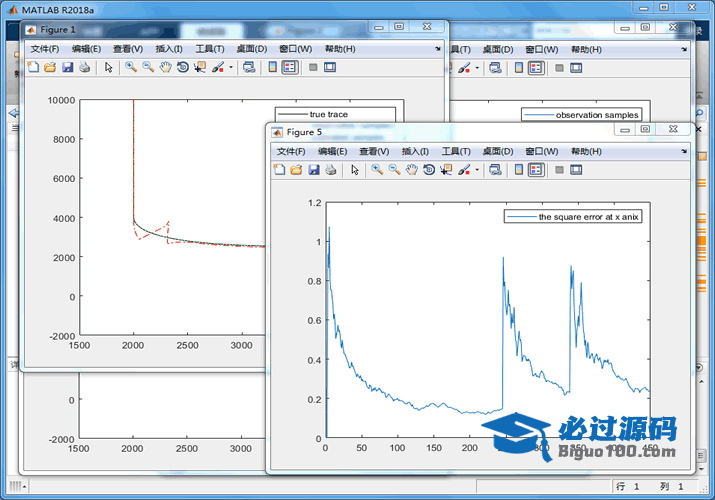Select Edit Plot arrow in Figure 1 toolbar

point(109,67)
